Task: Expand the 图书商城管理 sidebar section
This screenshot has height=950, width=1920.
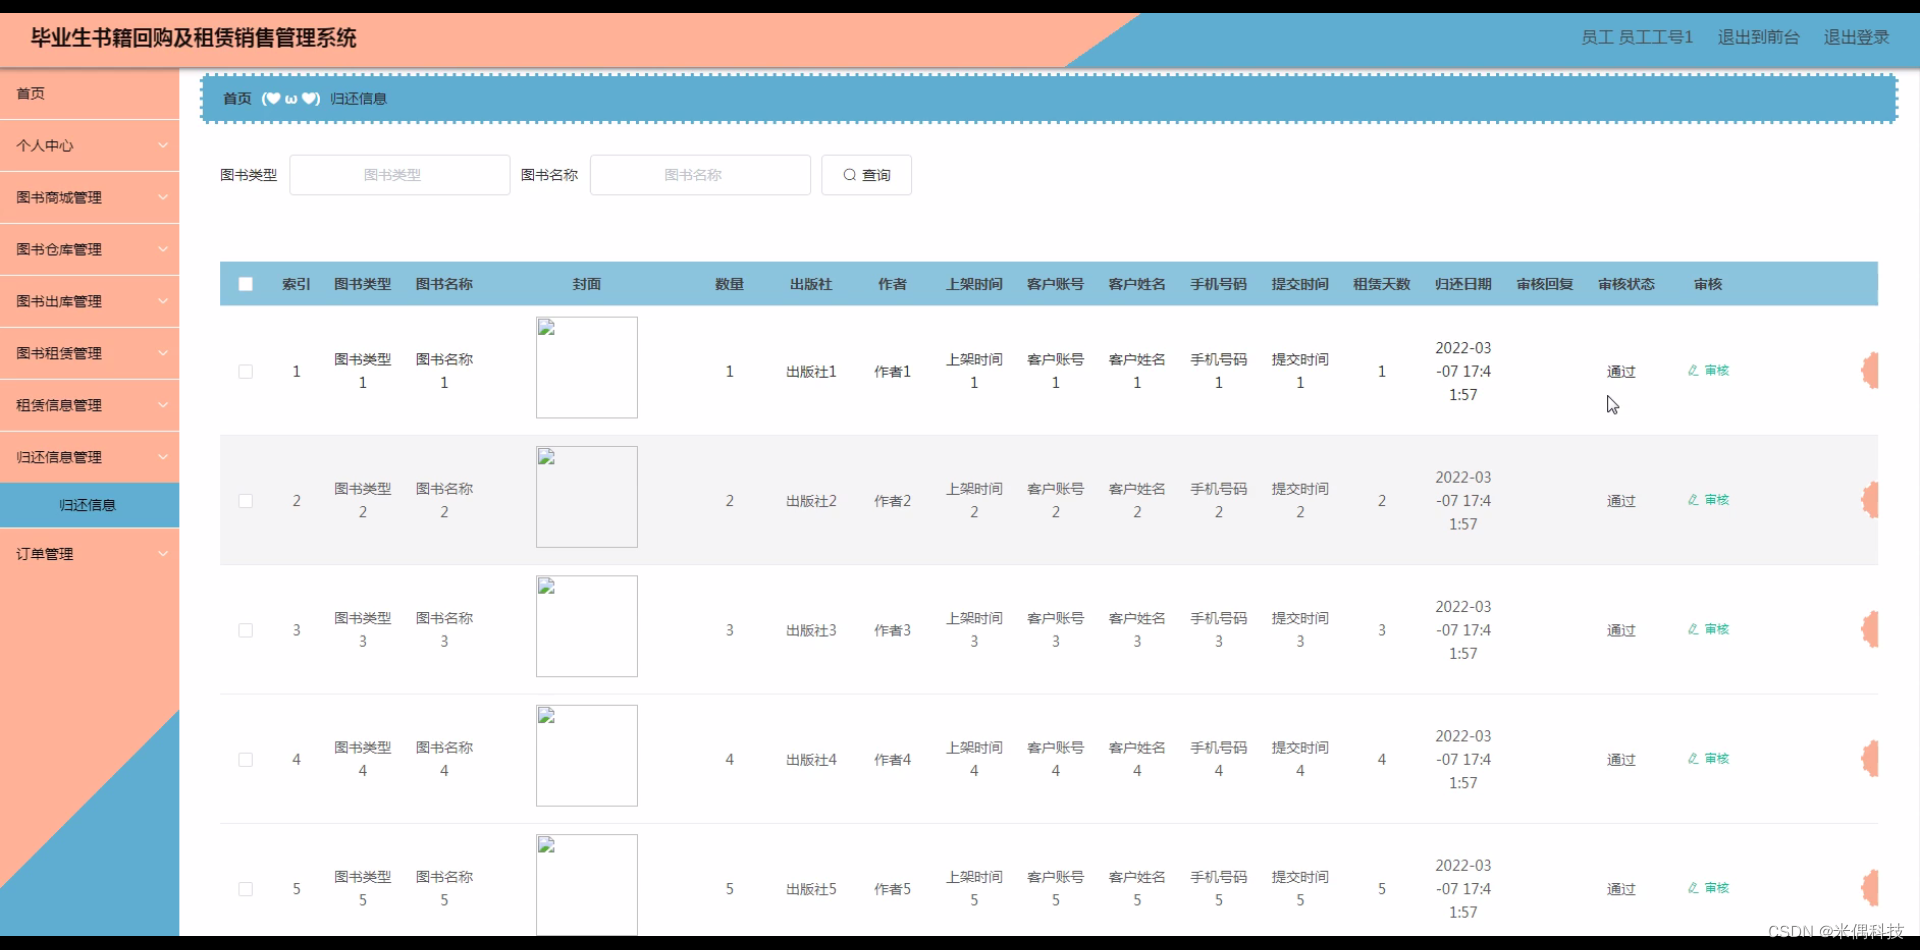Action: [x=89, y=197]
